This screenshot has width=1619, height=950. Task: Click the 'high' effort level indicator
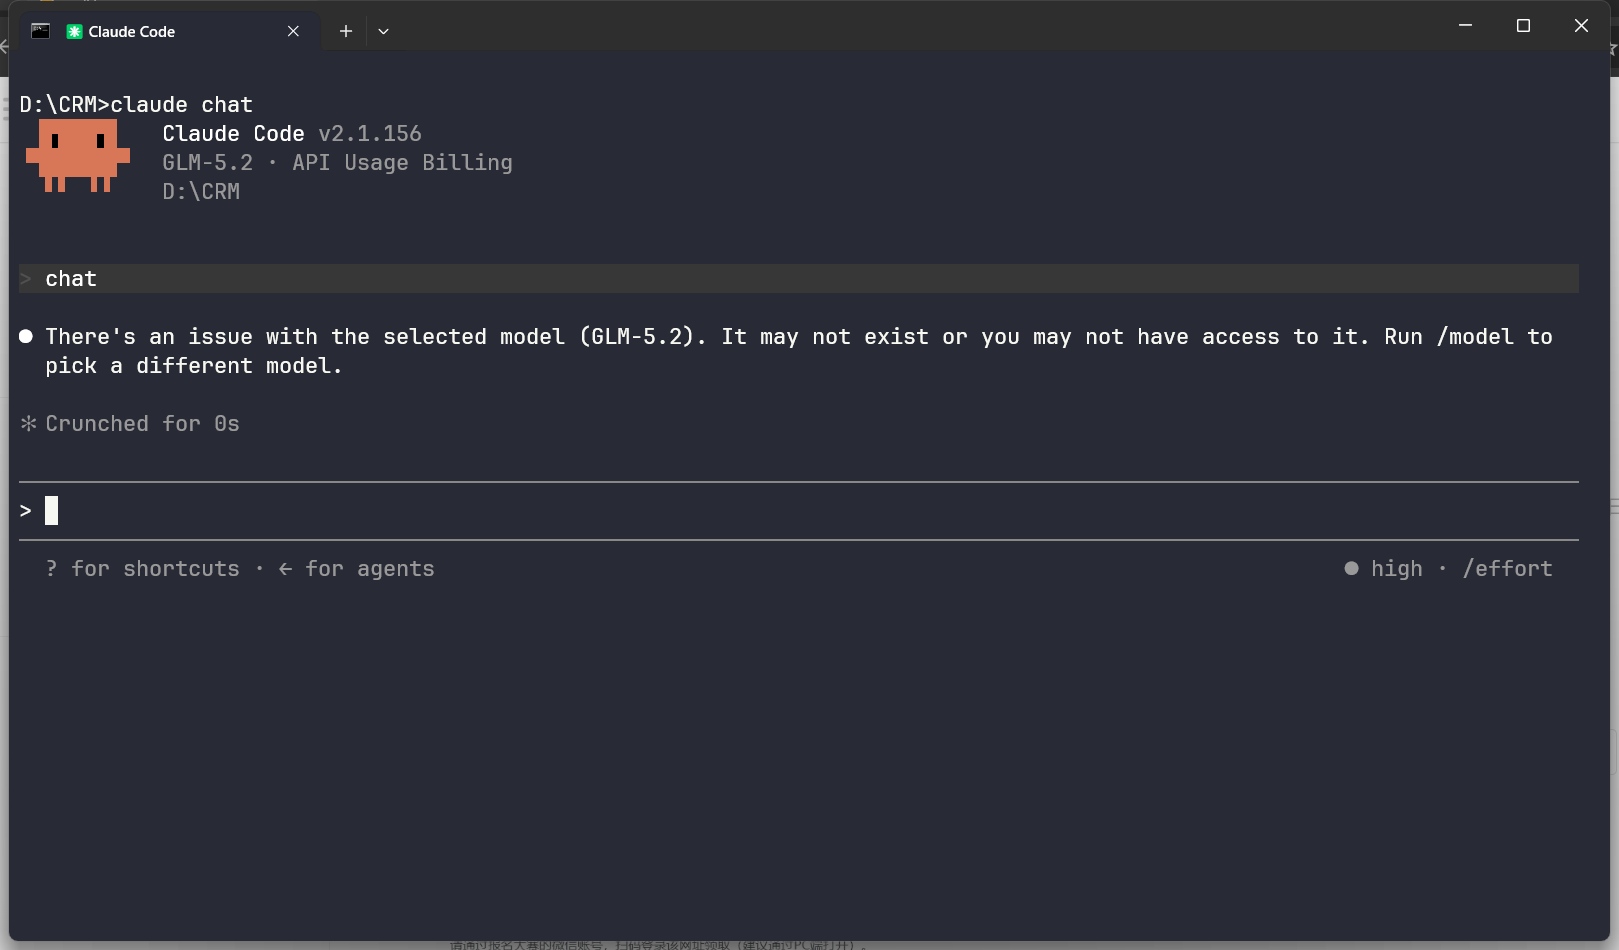point(1384,569)
